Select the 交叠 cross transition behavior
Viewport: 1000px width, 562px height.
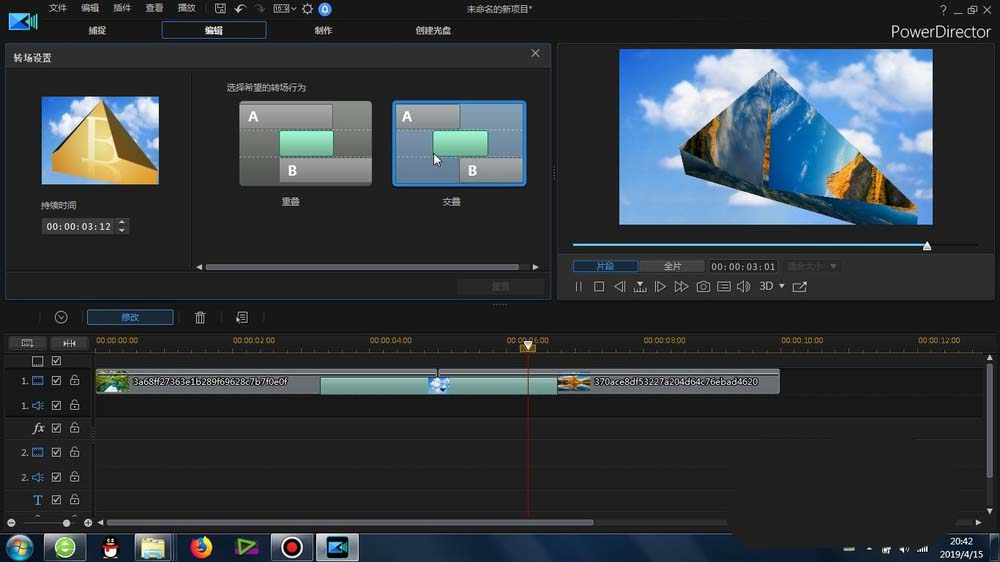tap(459, 144)
